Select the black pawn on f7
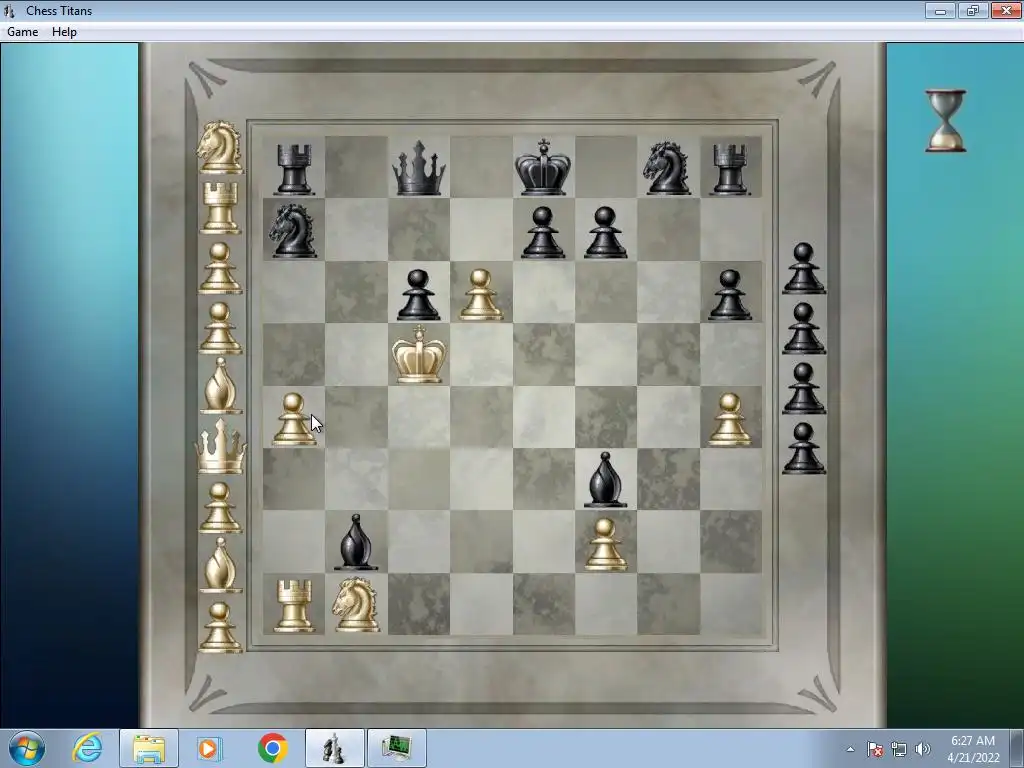 (x=605, y=232)
